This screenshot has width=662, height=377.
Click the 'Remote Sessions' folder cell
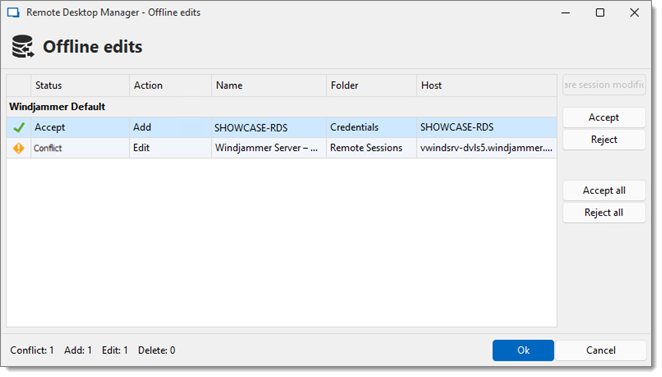tap(371, 148)
